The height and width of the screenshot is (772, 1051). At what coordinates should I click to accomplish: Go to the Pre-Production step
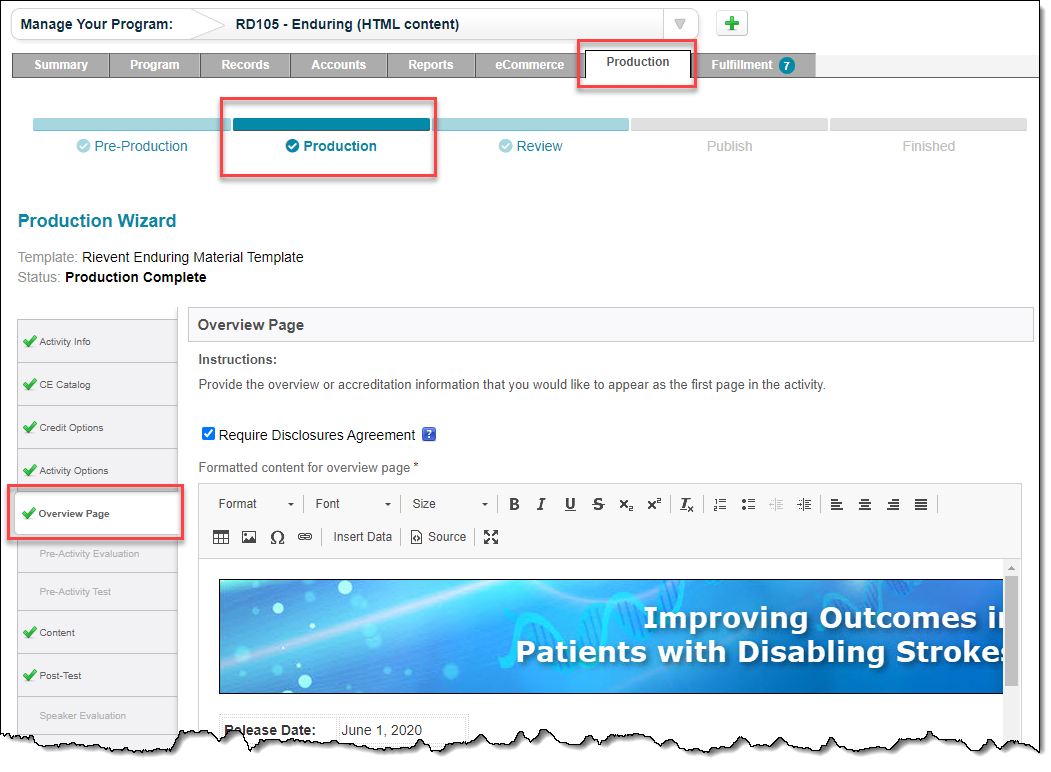132,146
